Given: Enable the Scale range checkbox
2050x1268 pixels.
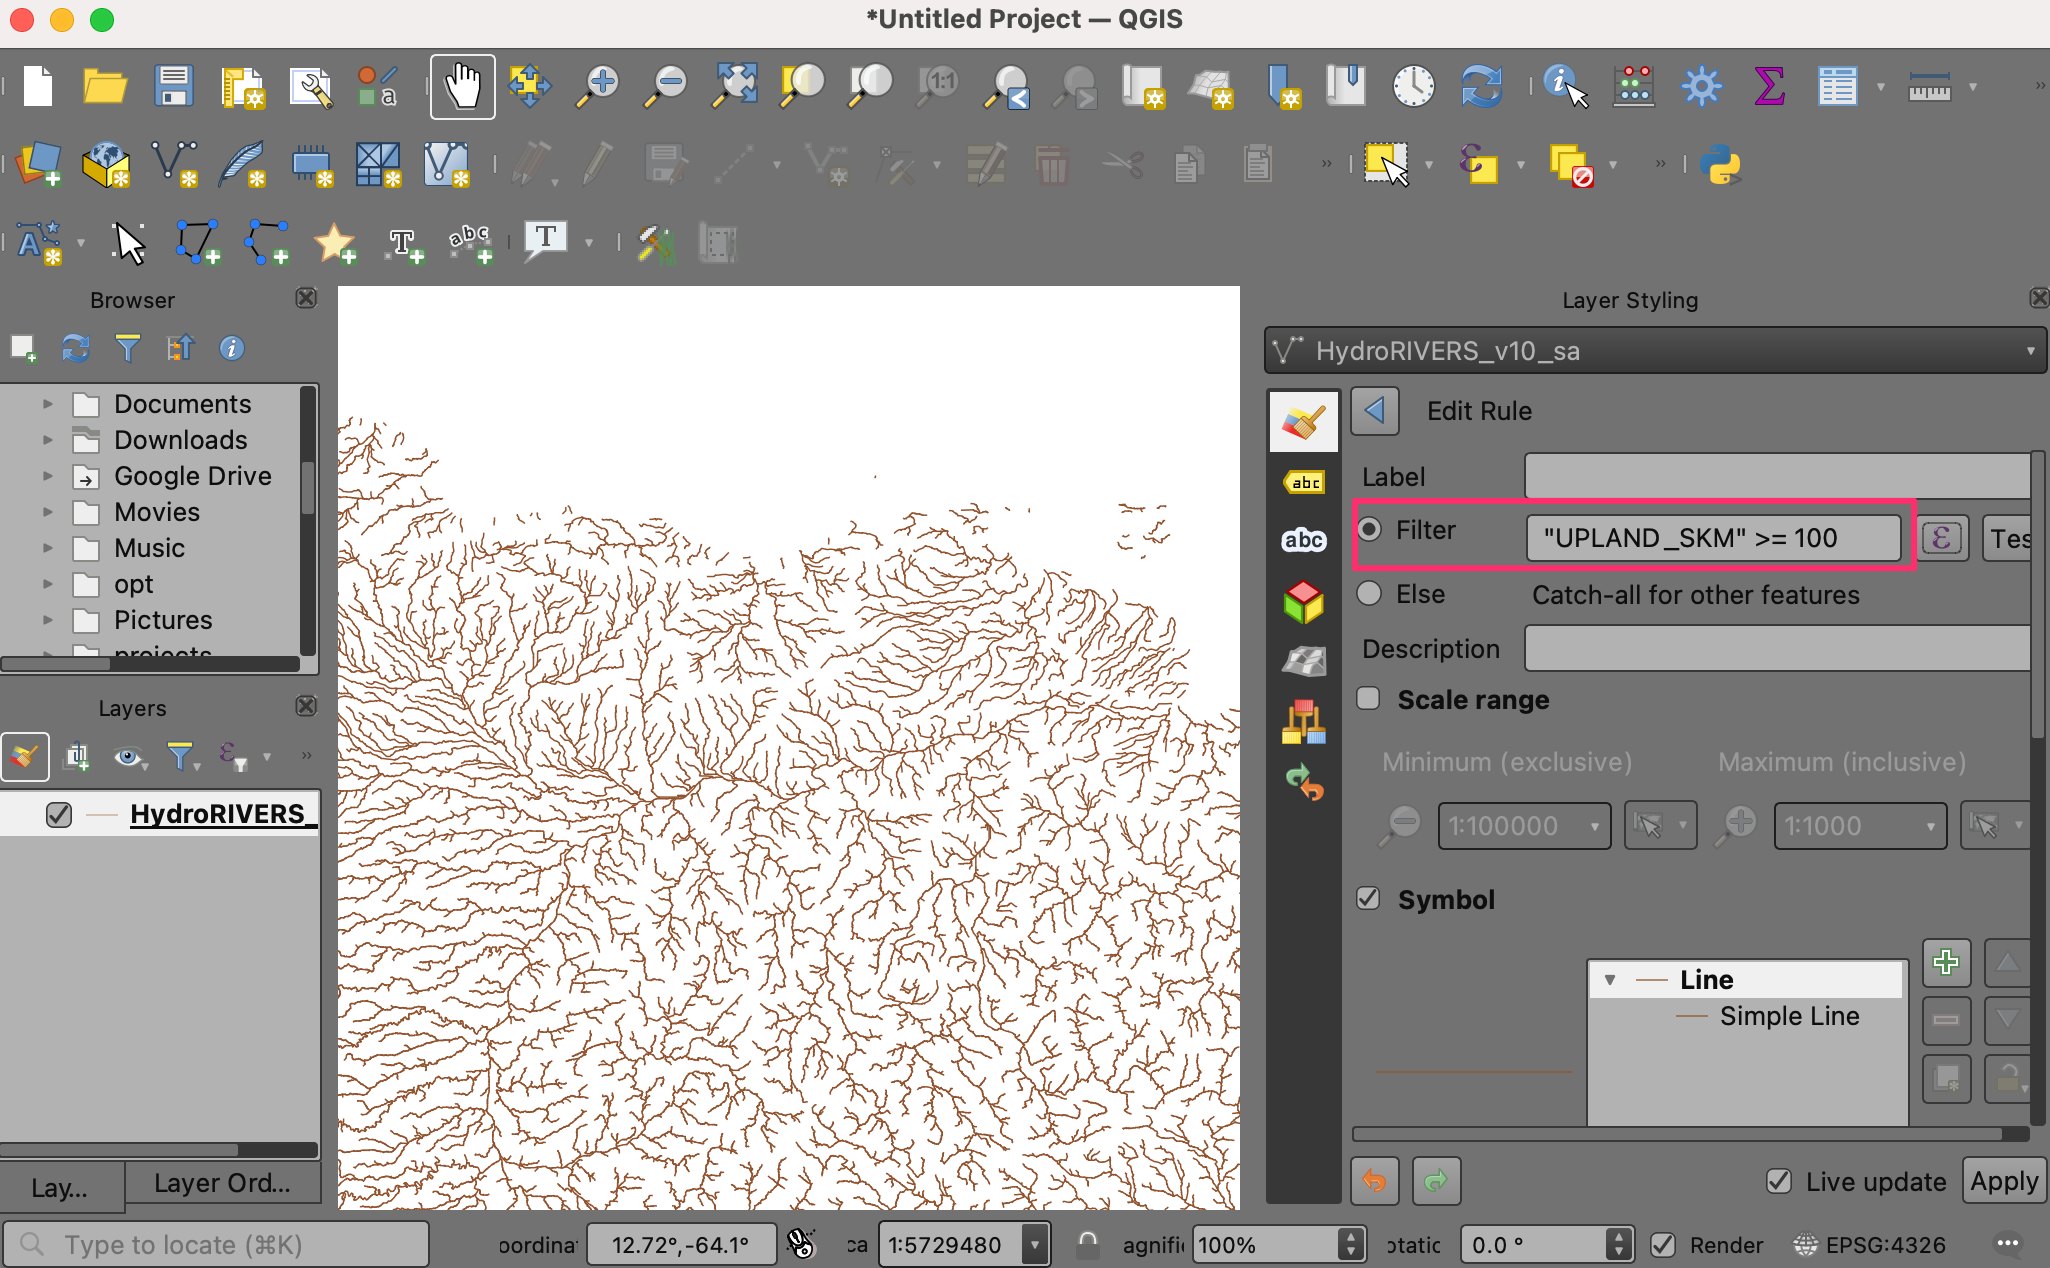Looking at the screenshot, I should point(1369,699).
